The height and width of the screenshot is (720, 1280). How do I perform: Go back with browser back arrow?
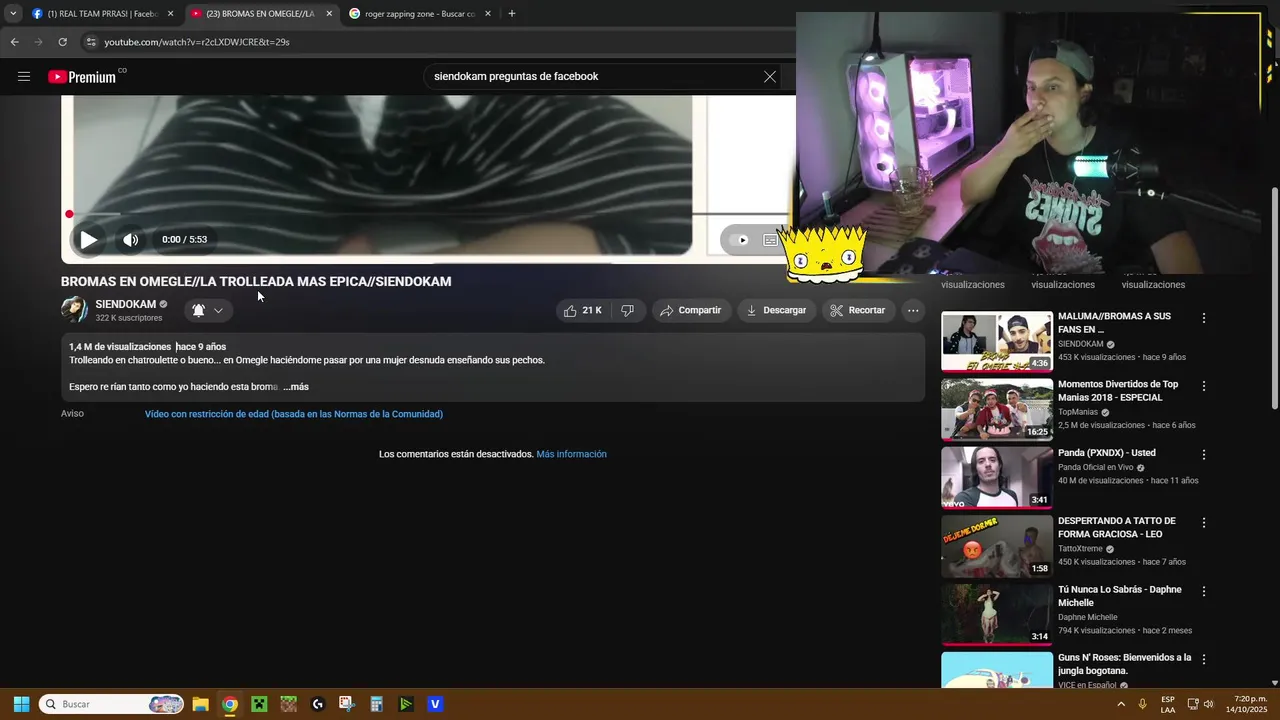(14, 42)
